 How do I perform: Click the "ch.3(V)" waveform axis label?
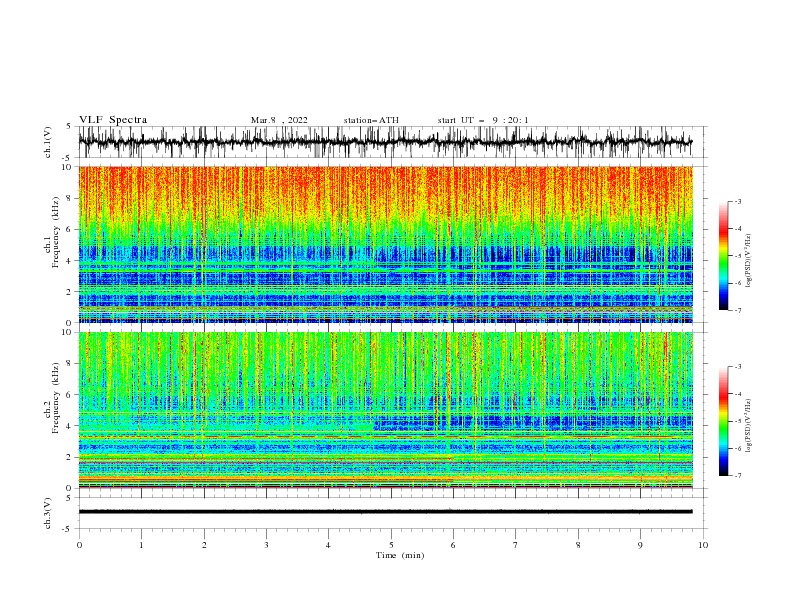click(x=48, y=514)
